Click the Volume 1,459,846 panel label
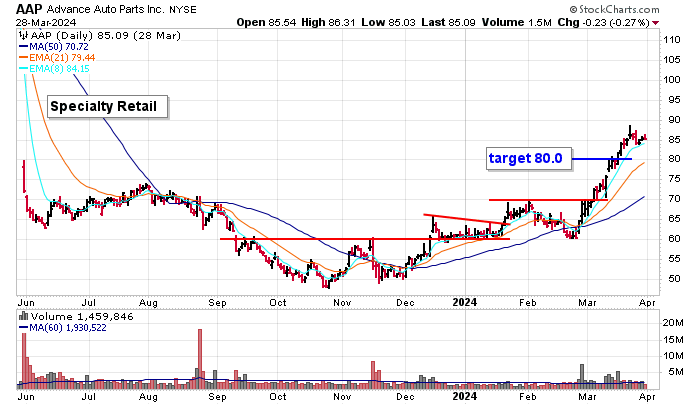This screenshot has width=700, height=405. (x=82, y=317)
